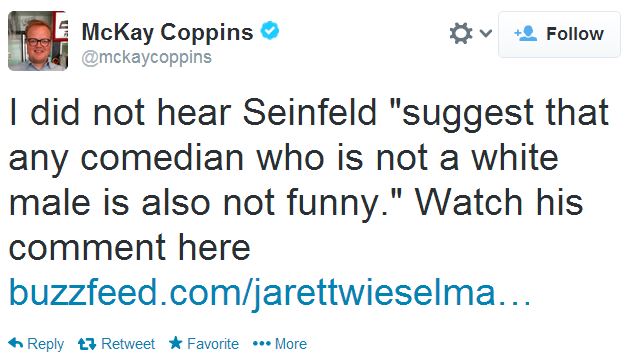Click the Reply text label
Screen dimensions: 632x361
(x=45, y=344)
